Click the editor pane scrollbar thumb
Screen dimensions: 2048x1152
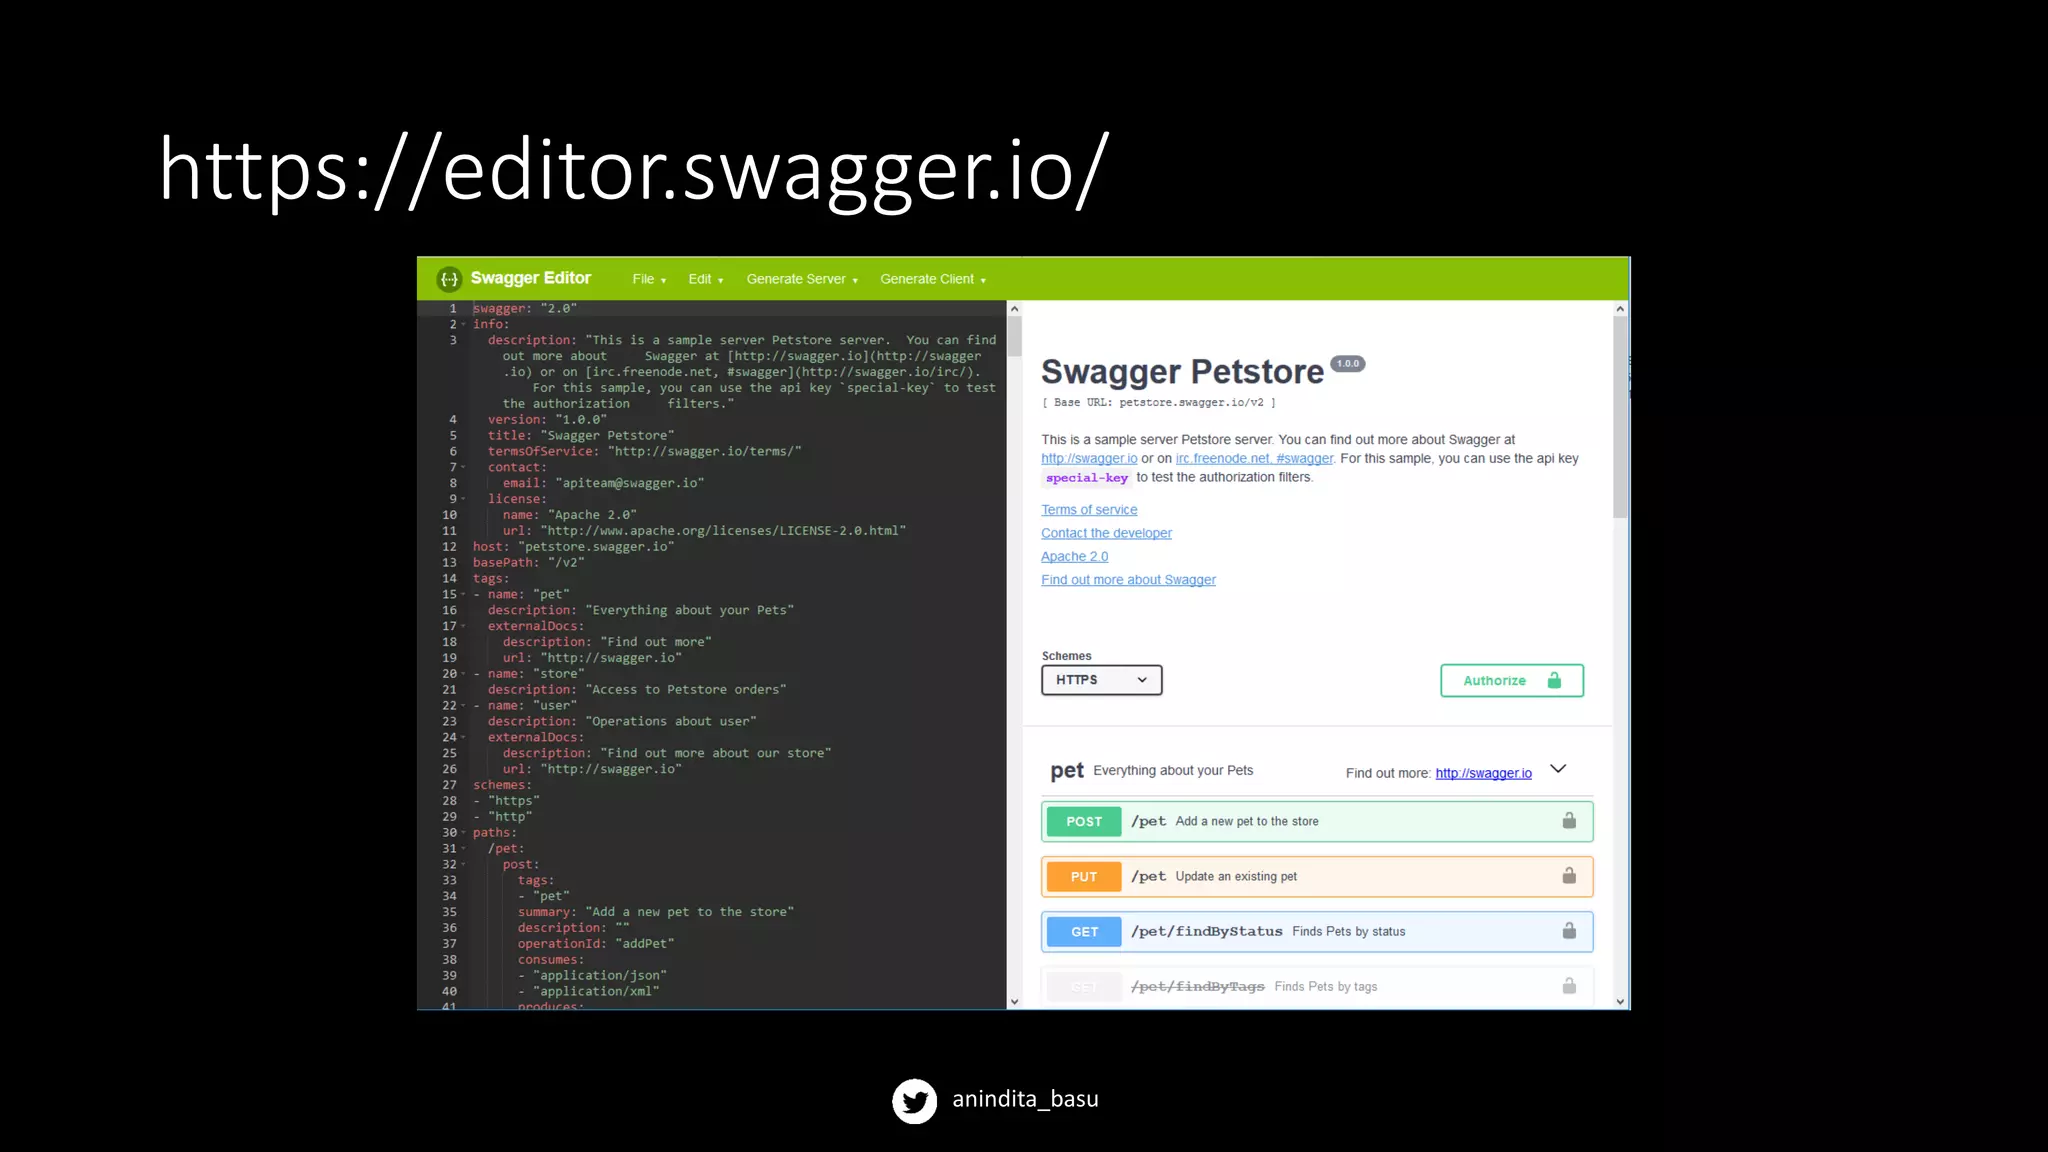coord(1014,336)
